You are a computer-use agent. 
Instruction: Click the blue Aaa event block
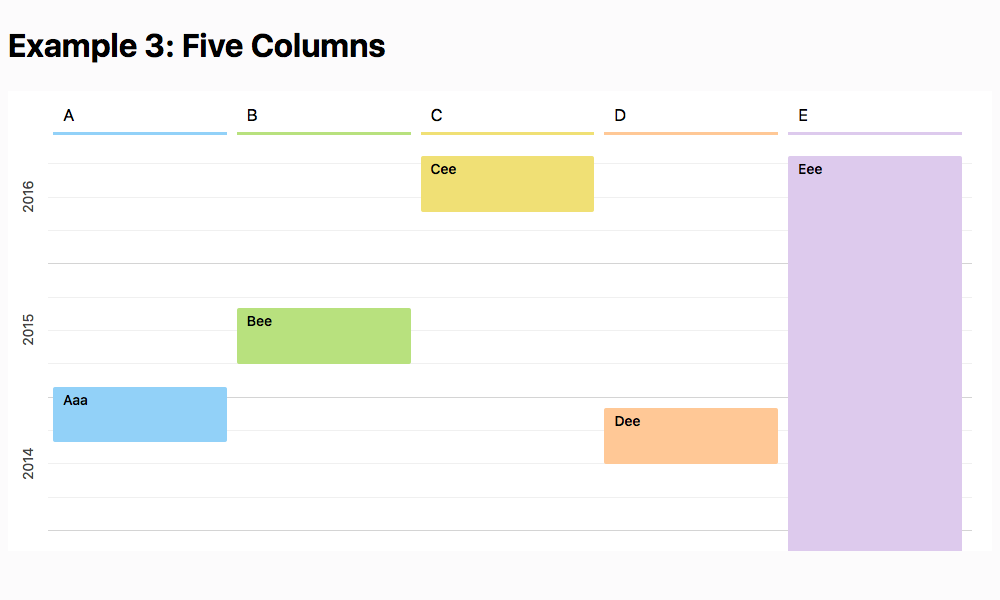point(140,414)
